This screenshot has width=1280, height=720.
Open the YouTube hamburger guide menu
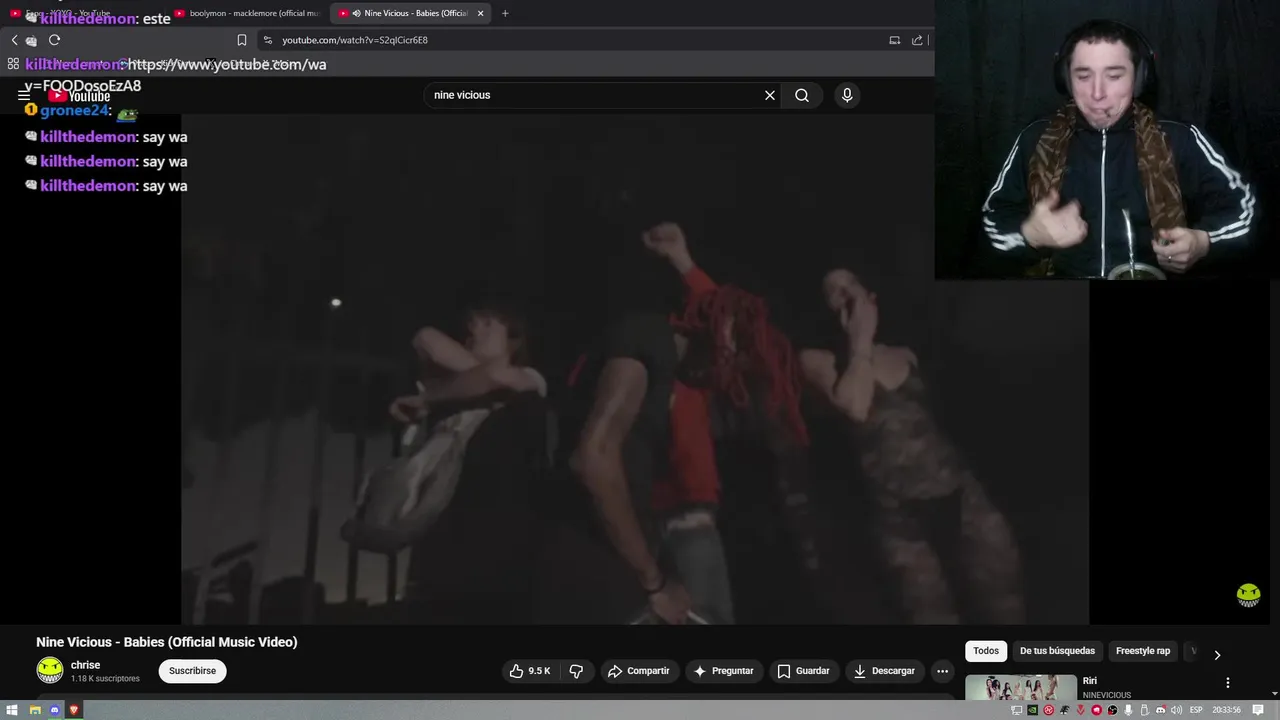pos(24,95)
